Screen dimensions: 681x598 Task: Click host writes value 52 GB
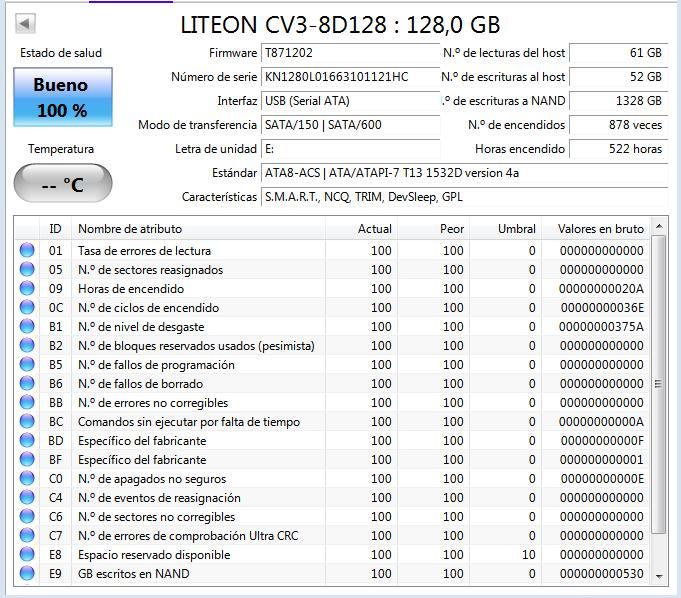click(618, 77)
